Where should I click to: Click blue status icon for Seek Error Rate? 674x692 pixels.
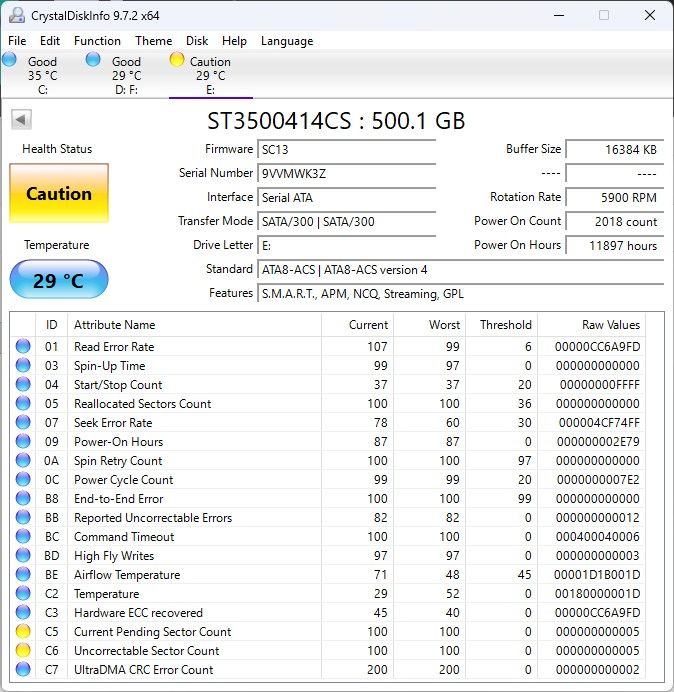23,422
